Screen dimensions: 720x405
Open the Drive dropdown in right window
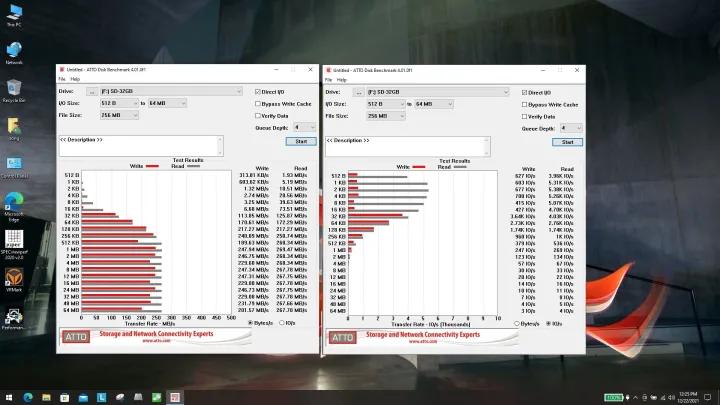click(x=438, y=92)
